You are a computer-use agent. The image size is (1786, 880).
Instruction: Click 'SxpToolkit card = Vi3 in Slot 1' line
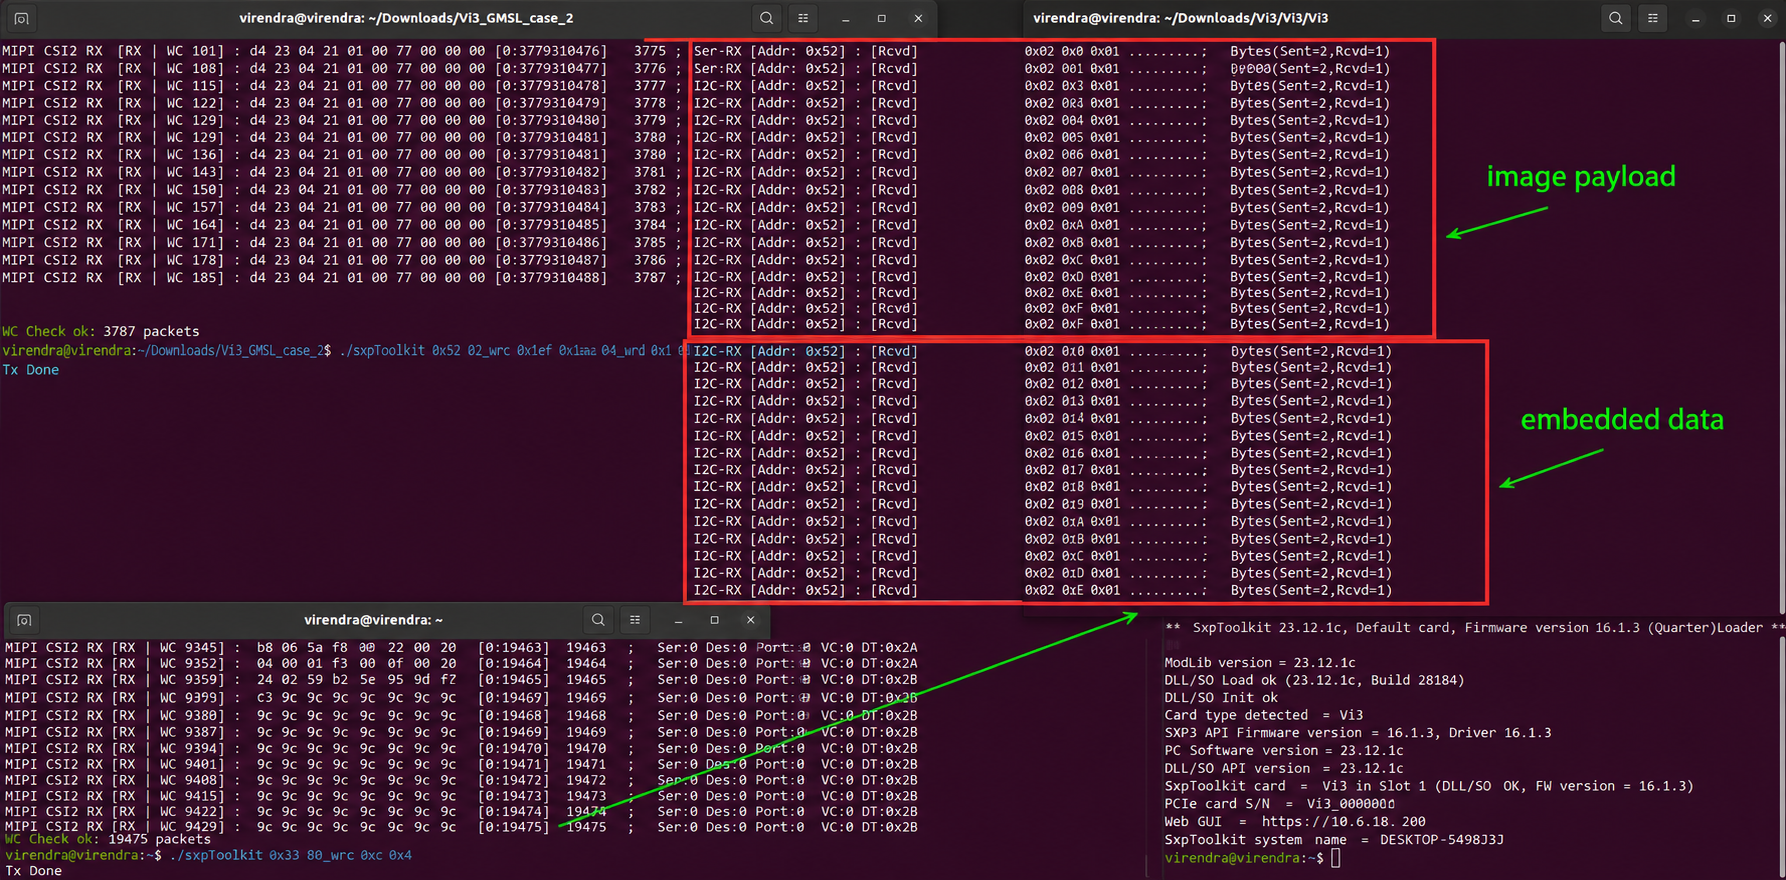(x=1429, y=786)
